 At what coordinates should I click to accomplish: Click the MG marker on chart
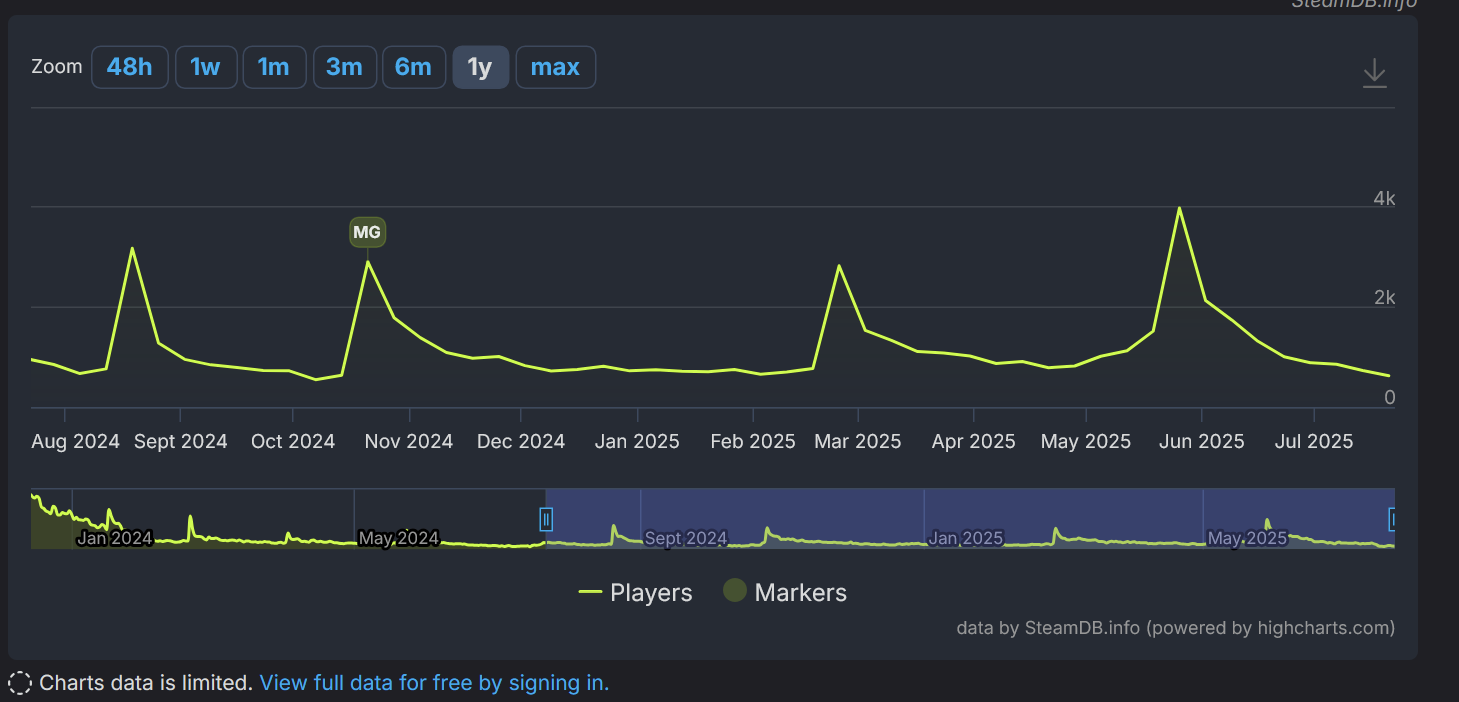pos(367,233)
